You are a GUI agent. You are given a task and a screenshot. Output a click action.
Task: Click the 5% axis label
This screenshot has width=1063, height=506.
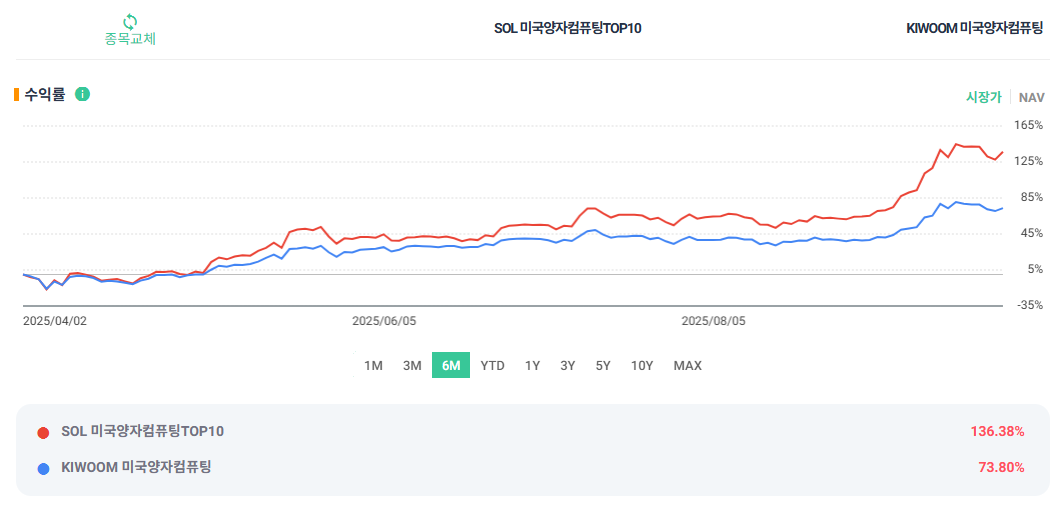(1035, 269)
